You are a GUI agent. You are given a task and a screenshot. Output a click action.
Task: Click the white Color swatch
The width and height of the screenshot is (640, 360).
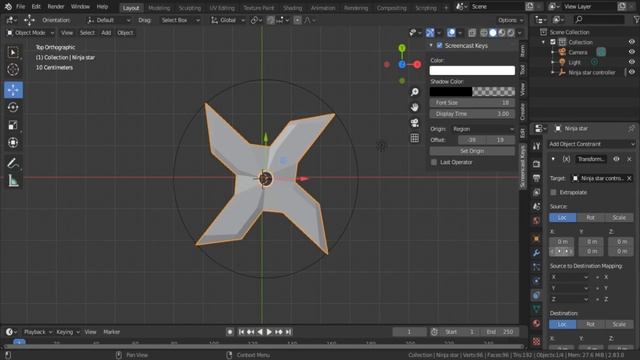[x=472, y=71]
